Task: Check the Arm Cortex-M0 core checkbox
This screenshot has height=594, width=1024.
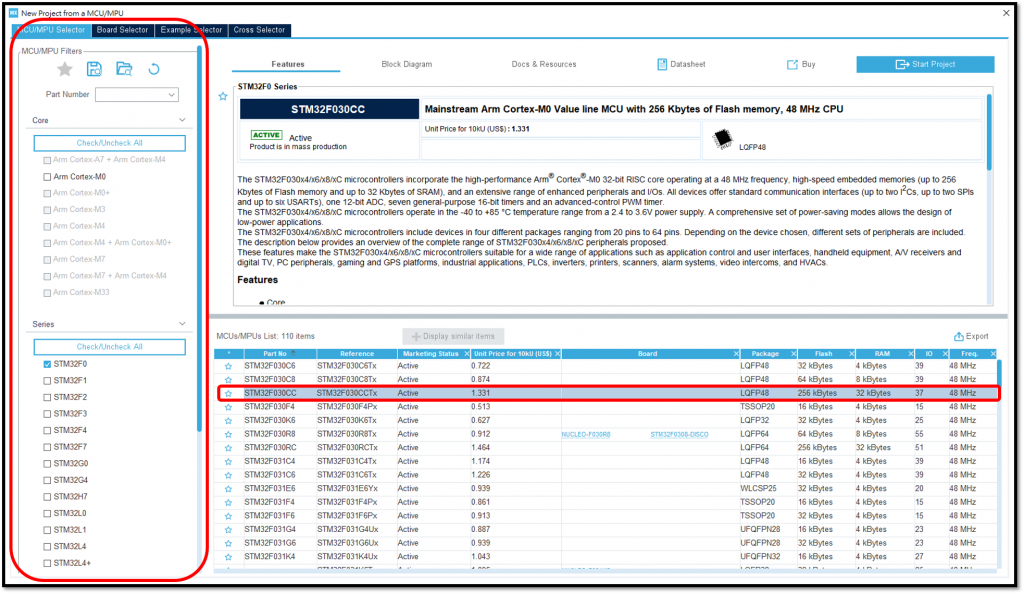Action: (x=47, y=178)
